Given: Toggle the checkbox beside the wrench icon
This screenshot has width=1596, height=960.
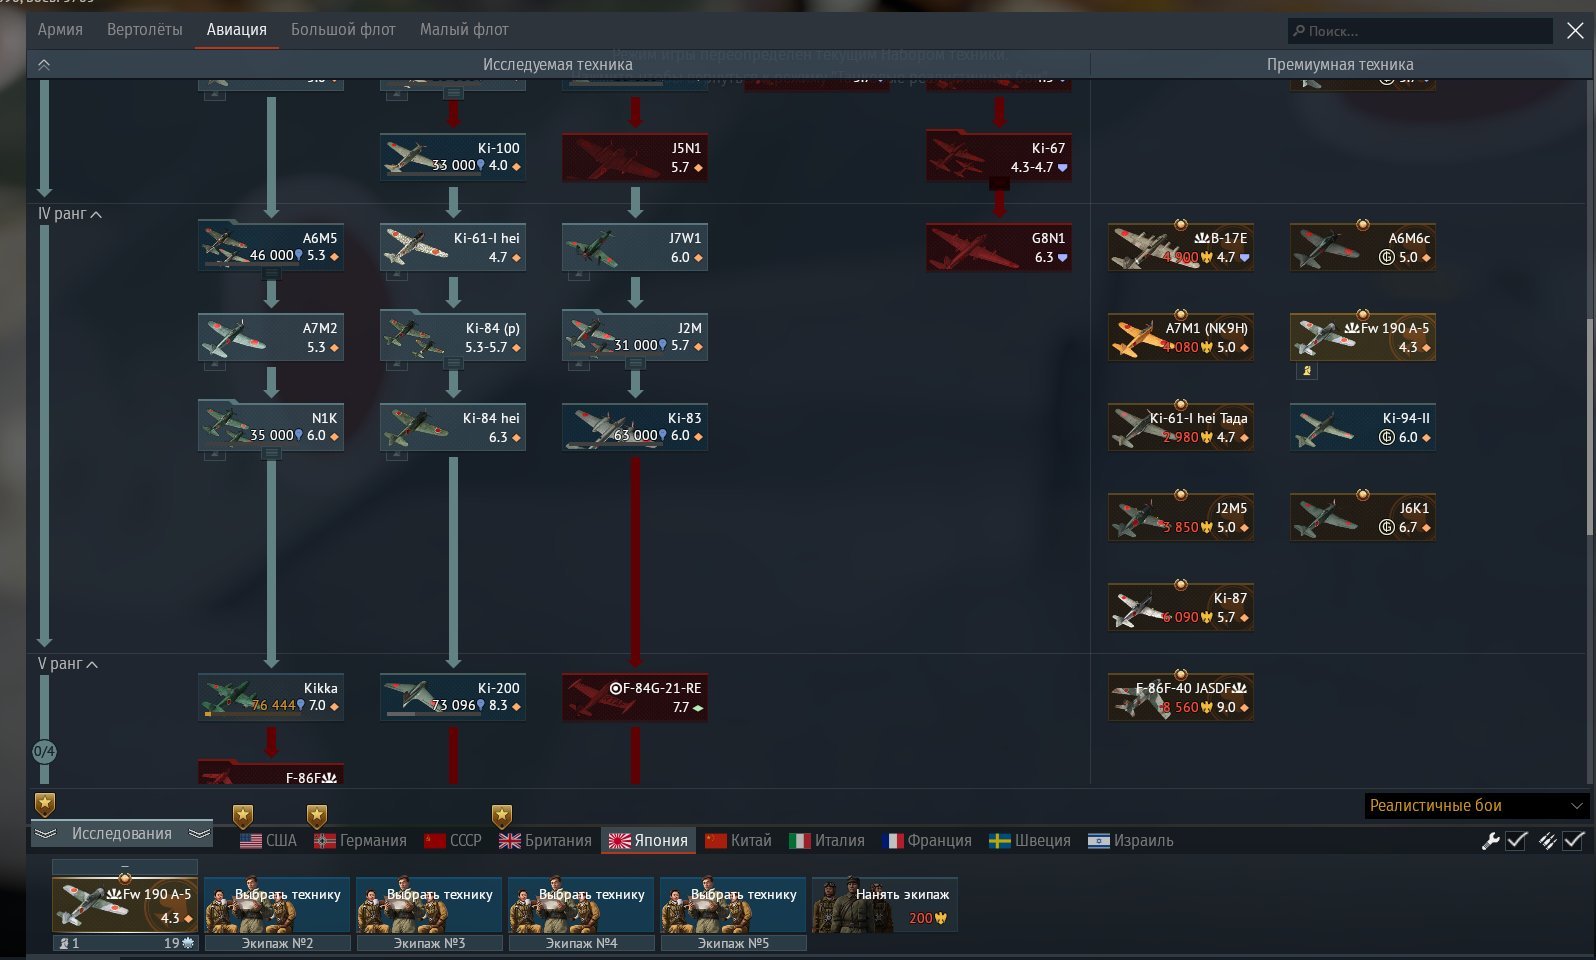Looking at the screenshot, I should [x=1516, y=841].
